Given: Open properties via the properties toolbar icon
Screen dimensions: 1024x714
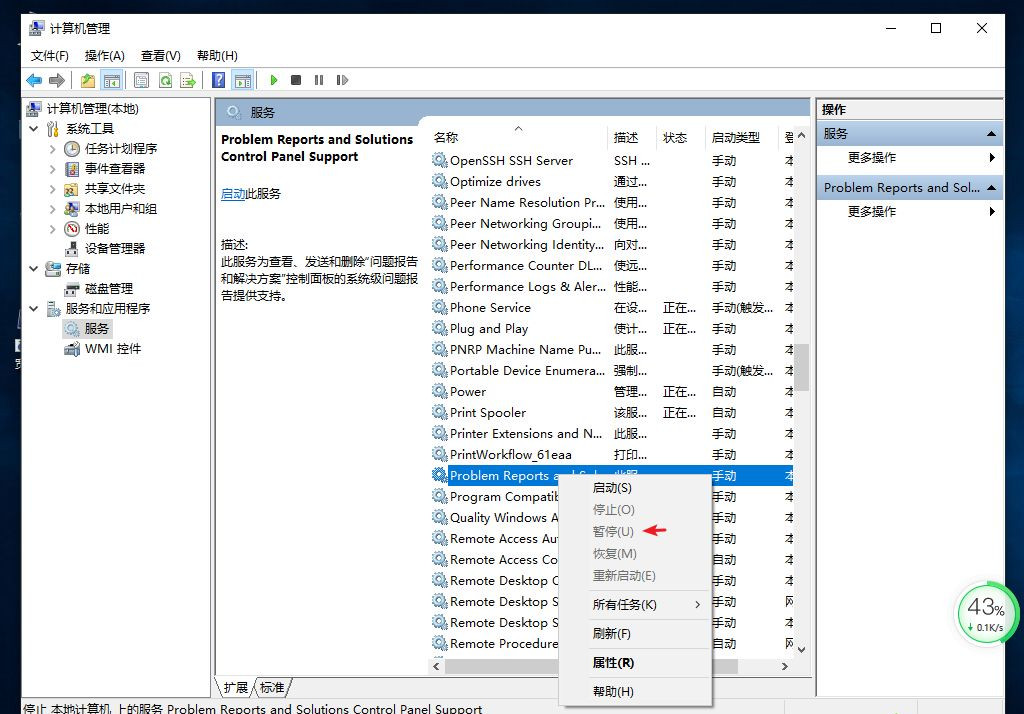Looking at the screenshot, I should click(x=142, y=80).
